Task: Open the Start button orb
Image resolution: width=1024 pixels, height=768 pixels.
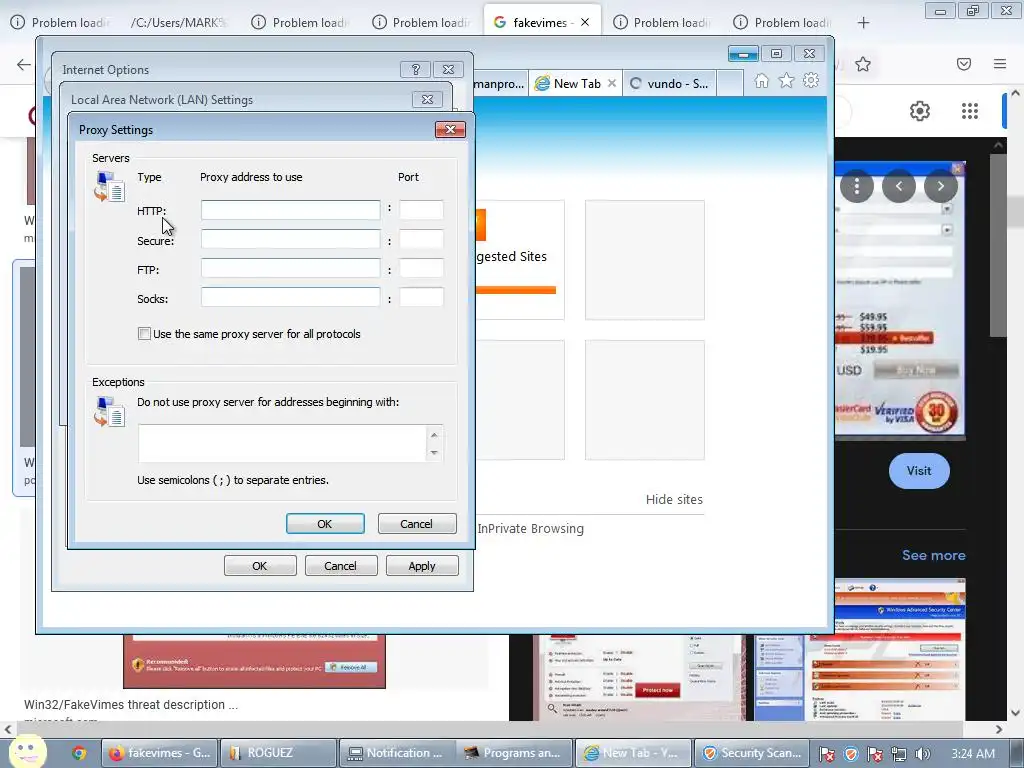Action: tap(27, 752)
